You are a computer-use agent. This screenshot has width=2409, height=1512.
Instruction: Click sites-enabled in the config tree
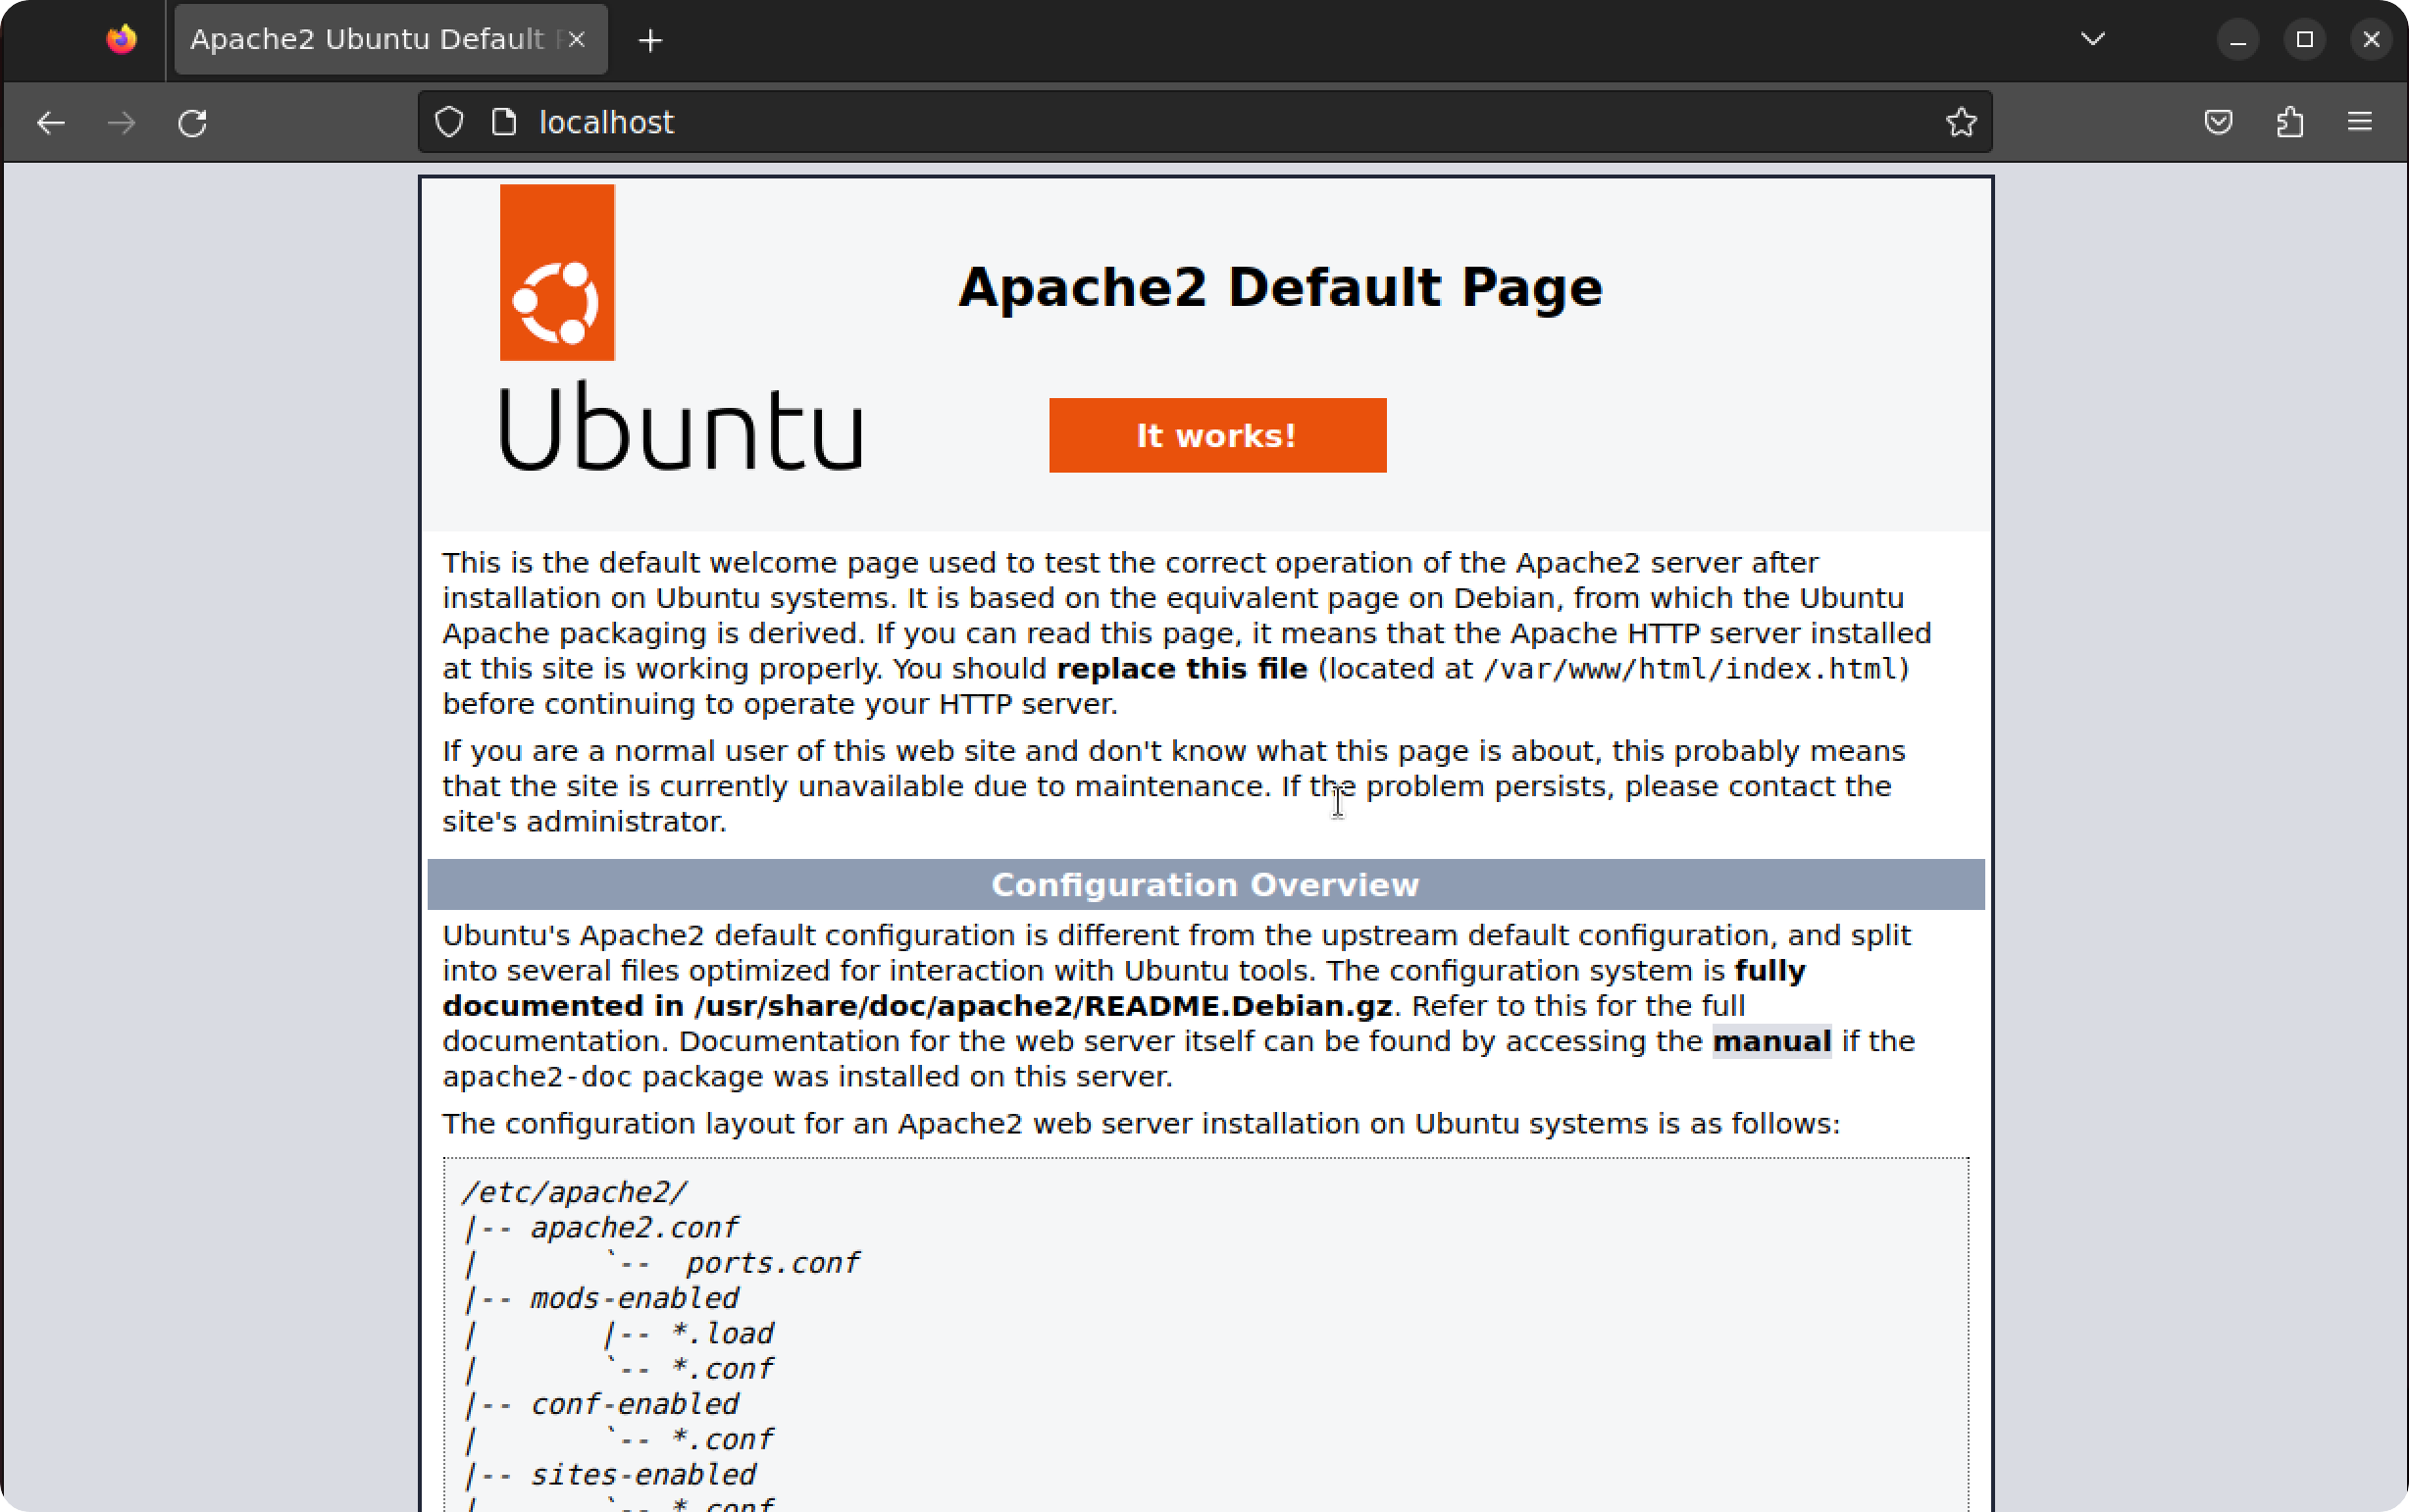(x=643, y=1474)
